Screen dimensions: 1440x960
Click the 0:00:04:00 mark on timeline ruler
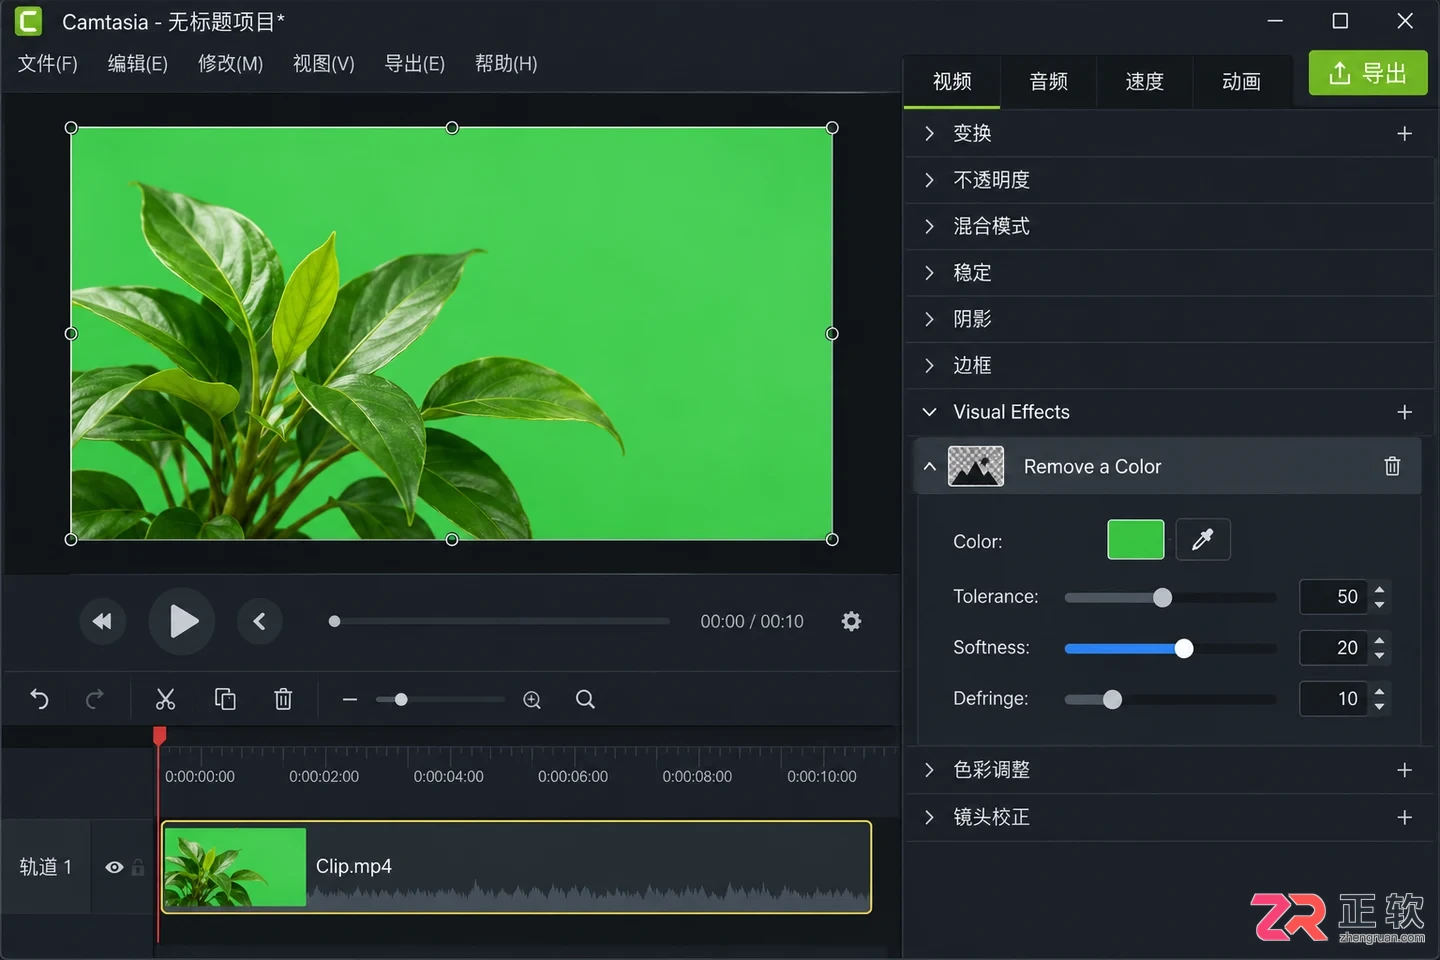(x=448, y=776)
